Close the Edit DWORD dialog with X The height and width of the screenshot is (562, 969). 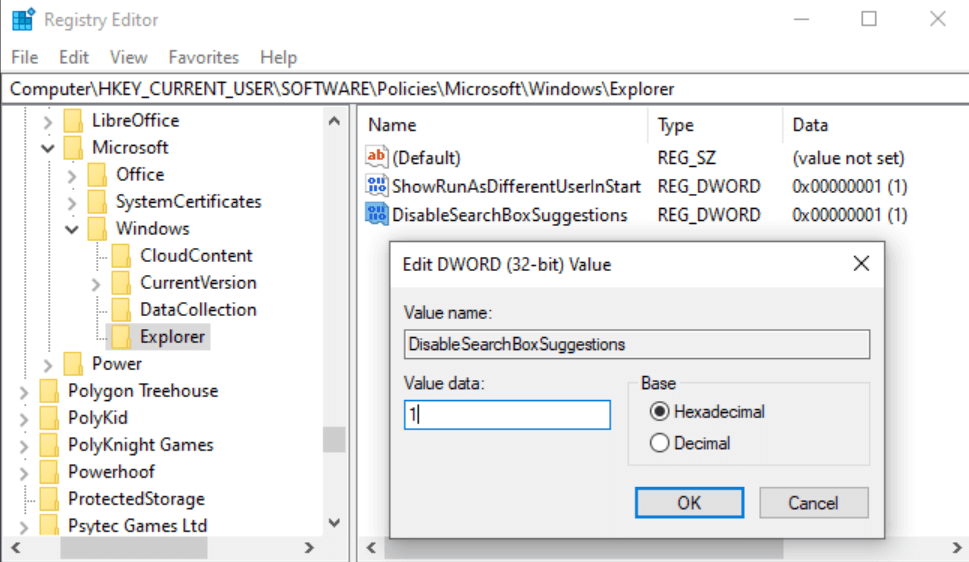[861, 264]
